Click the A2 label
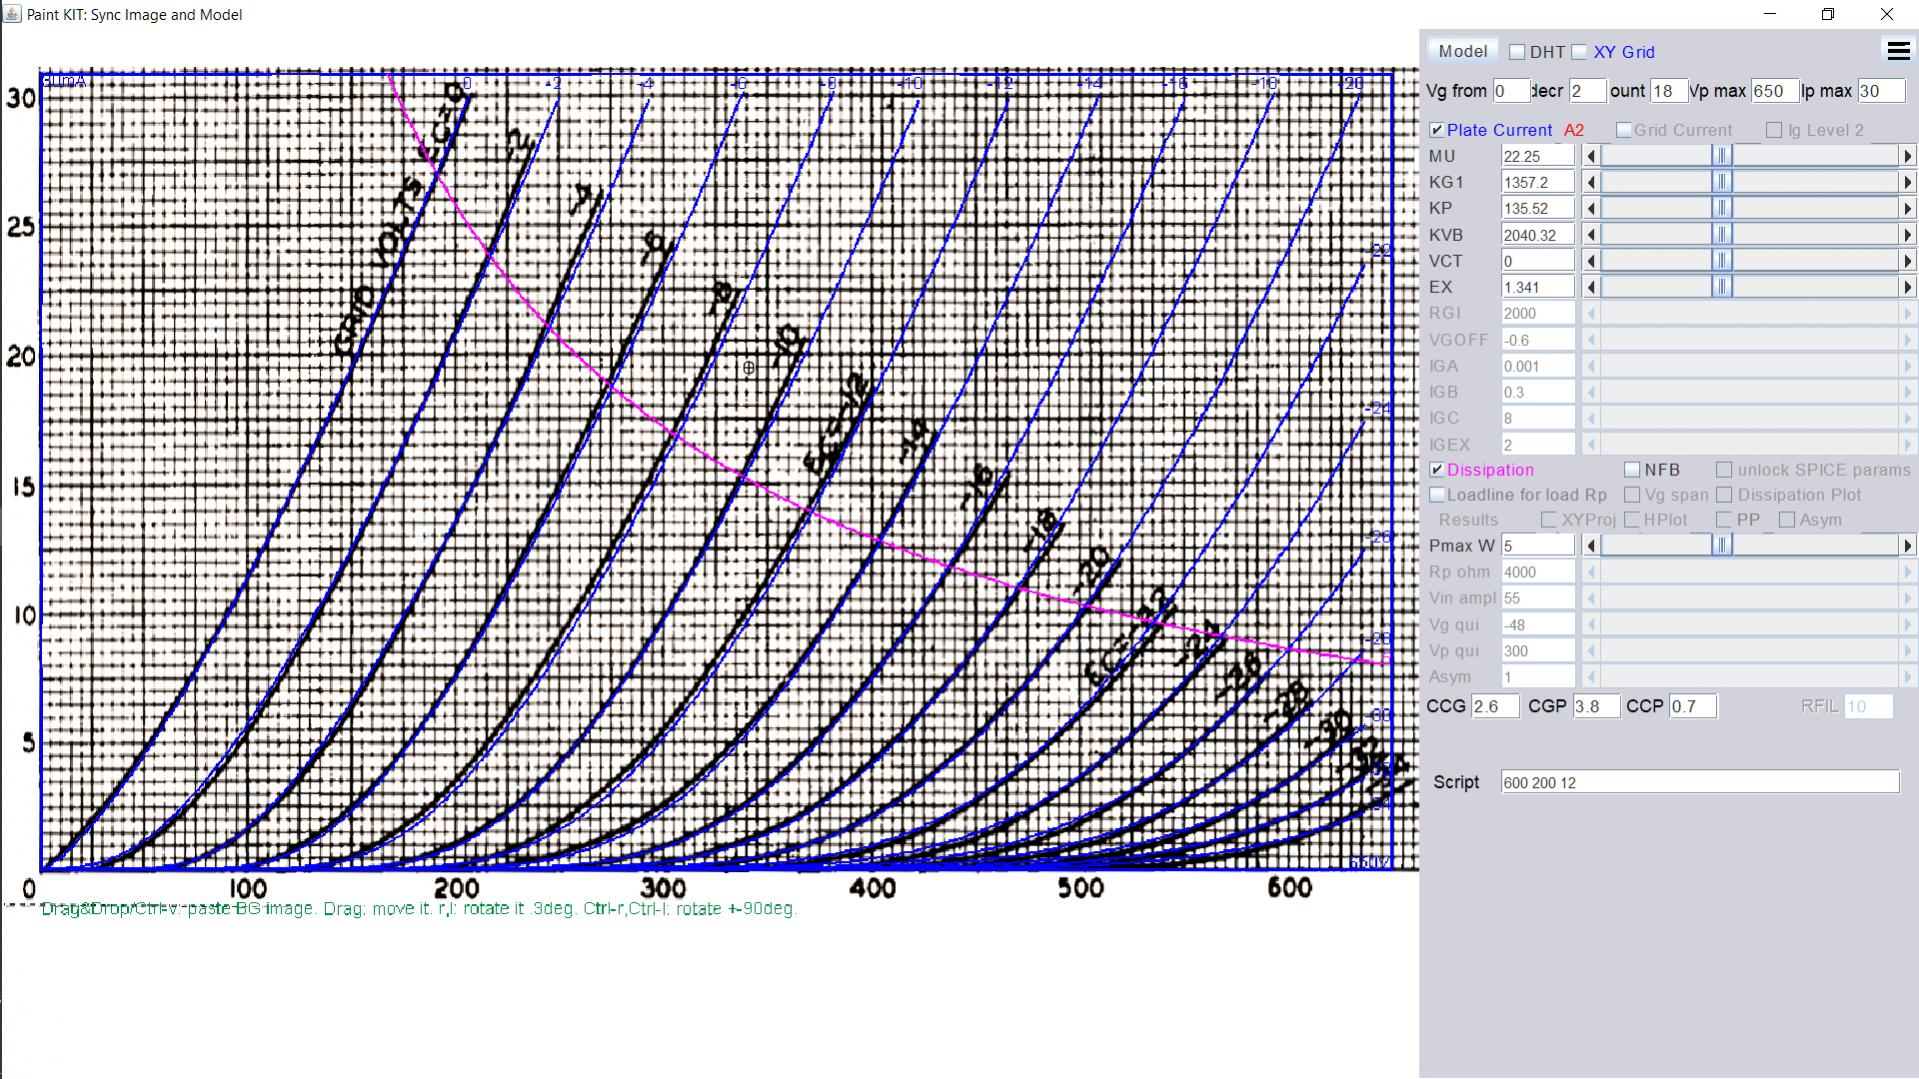 (x=1574, y=130)
